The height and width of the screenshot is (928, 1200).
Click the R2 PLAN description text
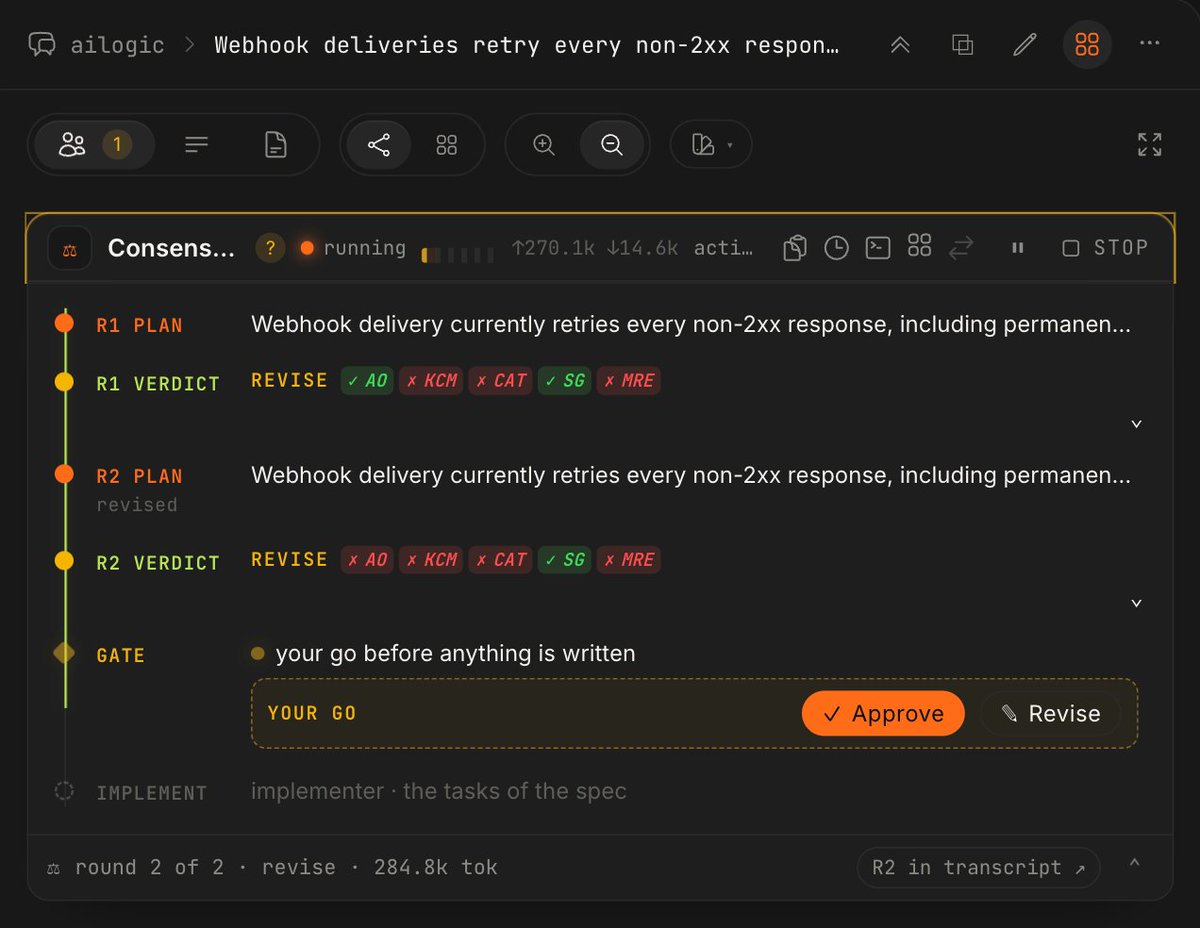pos(691,475)
